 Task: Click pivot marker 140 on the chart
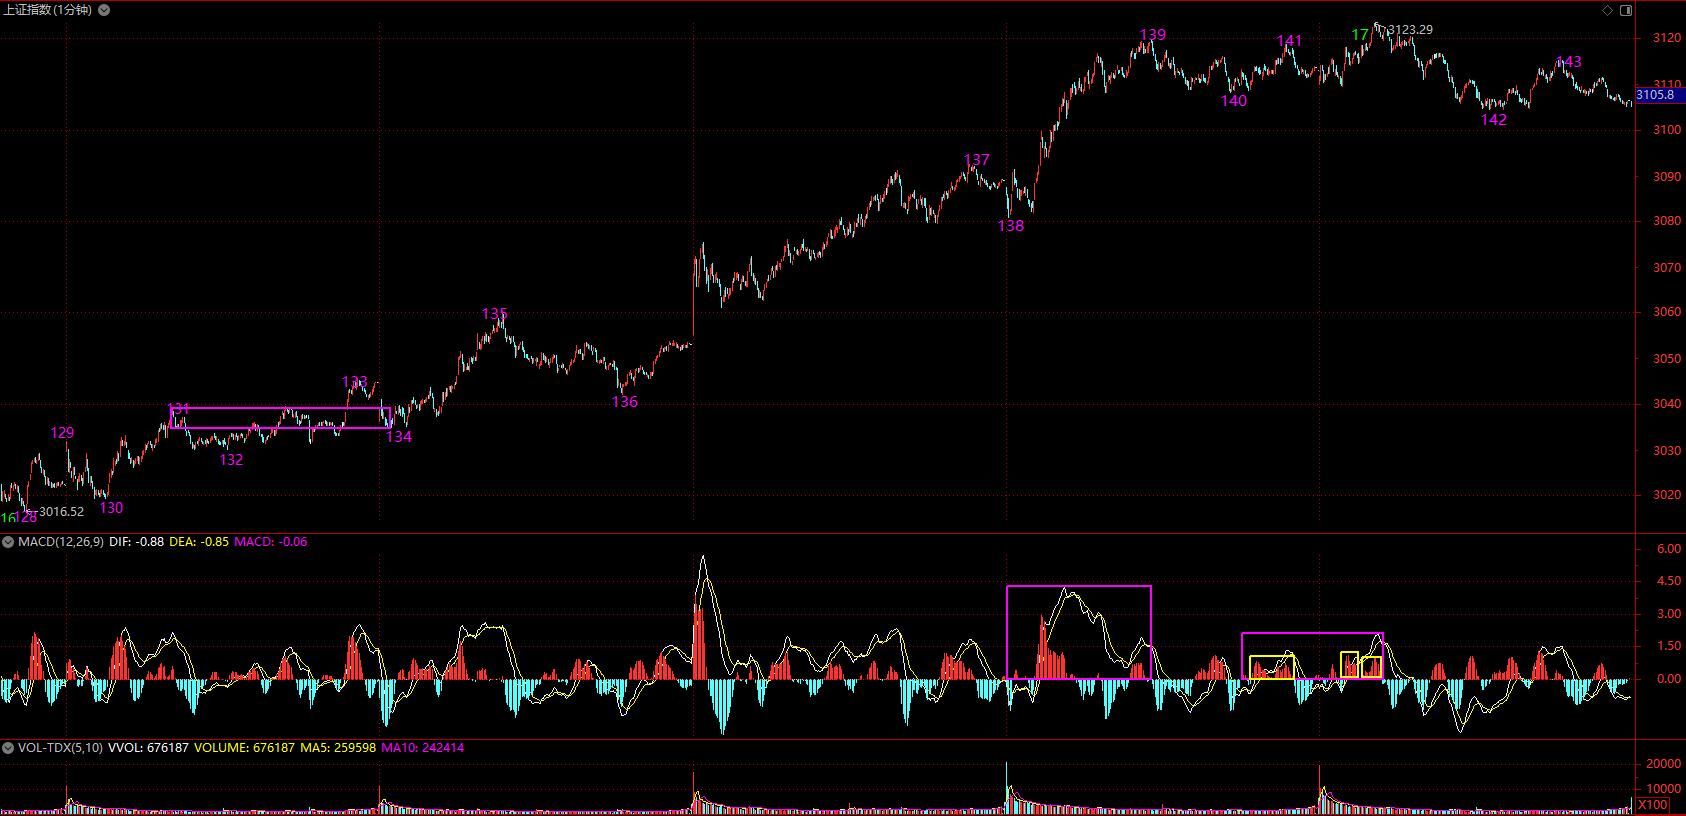pos(1234,101)
